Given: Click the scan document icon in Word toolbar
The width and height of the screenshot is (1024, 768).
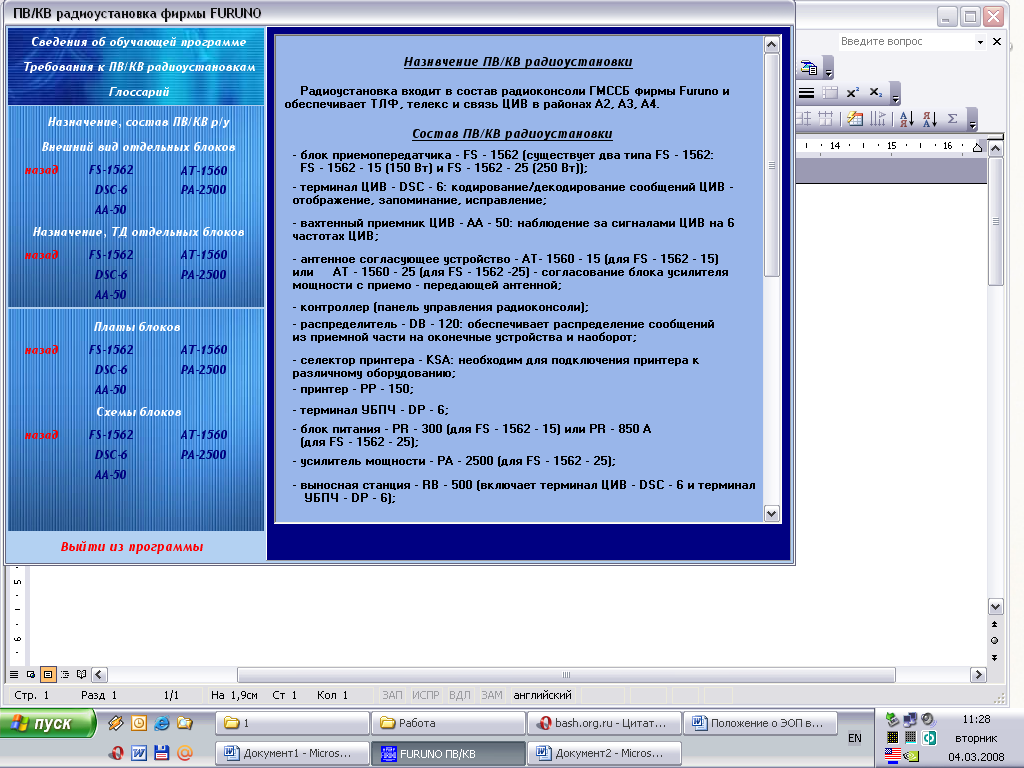Looking at the screenshot, I should 808,67.
